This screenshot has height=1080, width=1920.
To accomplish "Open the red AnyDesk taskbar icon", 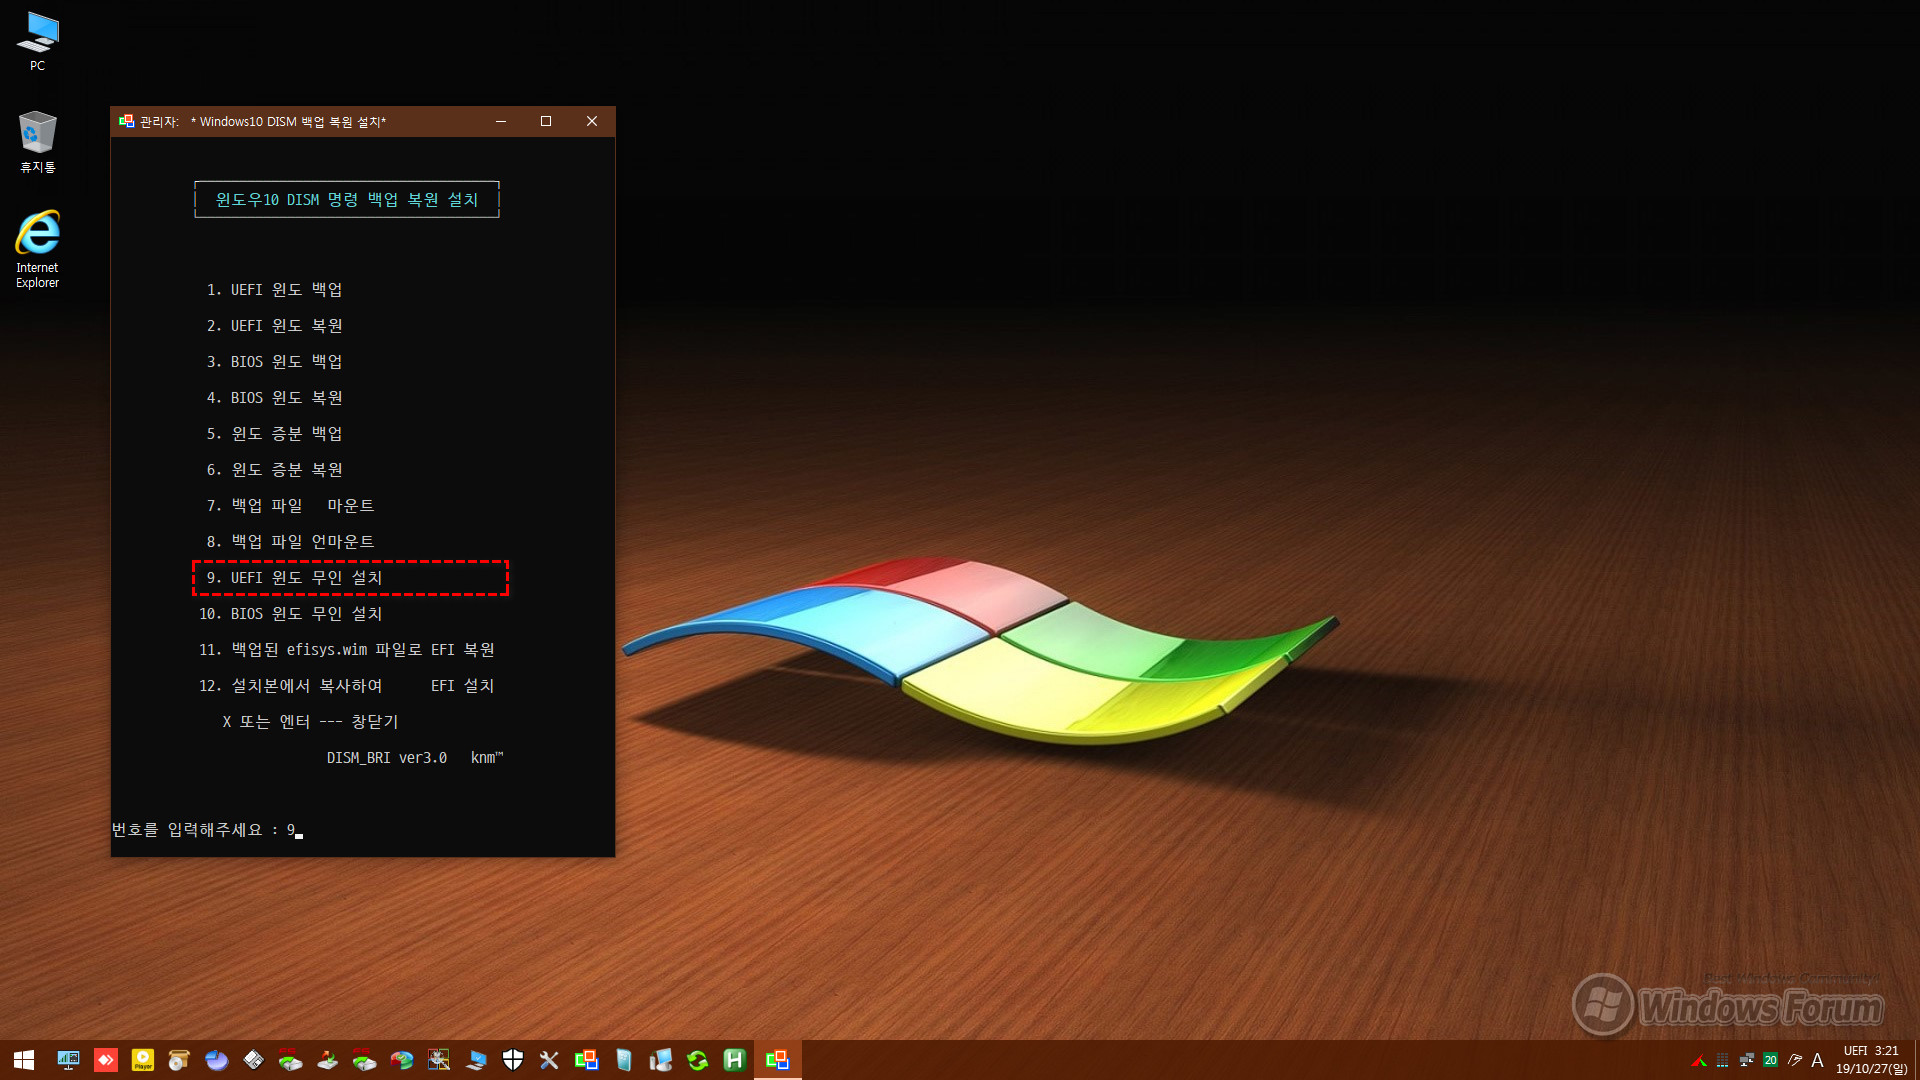I will 106,1060.
